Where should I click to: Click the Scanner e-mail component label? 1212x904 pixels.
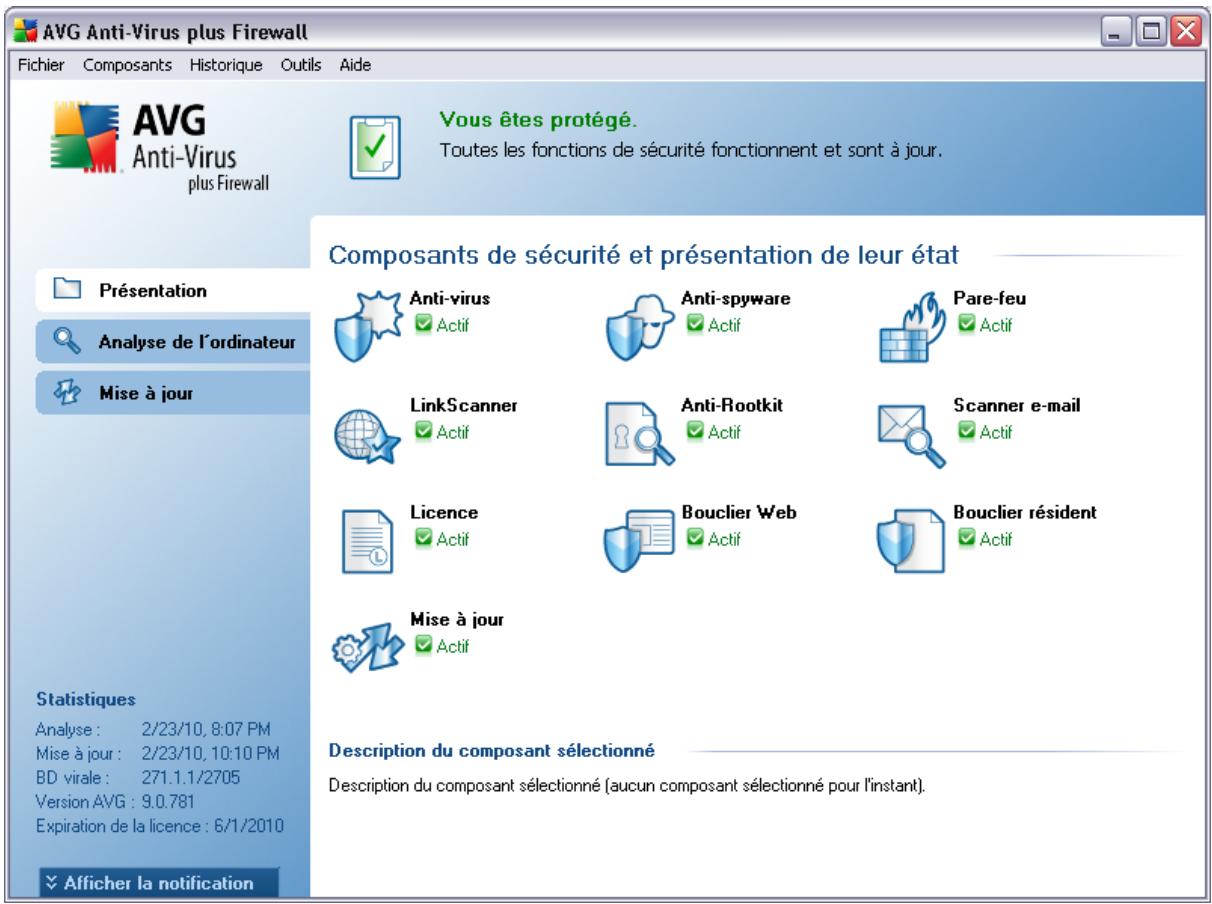coord(1018,405)
